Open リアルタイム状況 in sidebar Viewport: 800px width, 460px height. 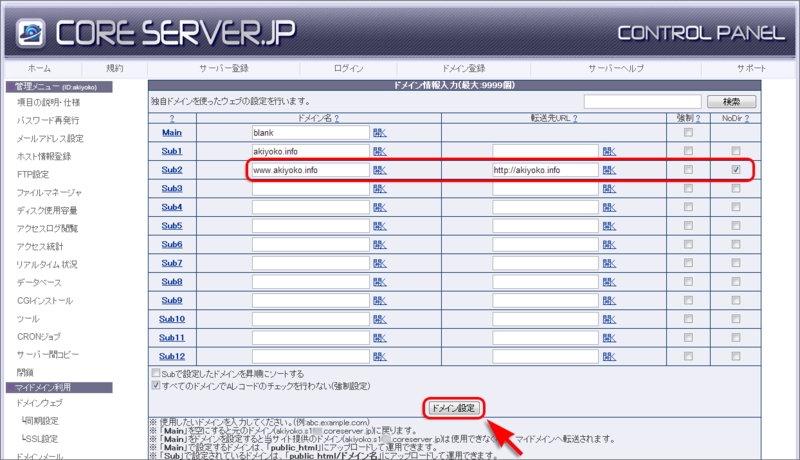pos(47,265)
